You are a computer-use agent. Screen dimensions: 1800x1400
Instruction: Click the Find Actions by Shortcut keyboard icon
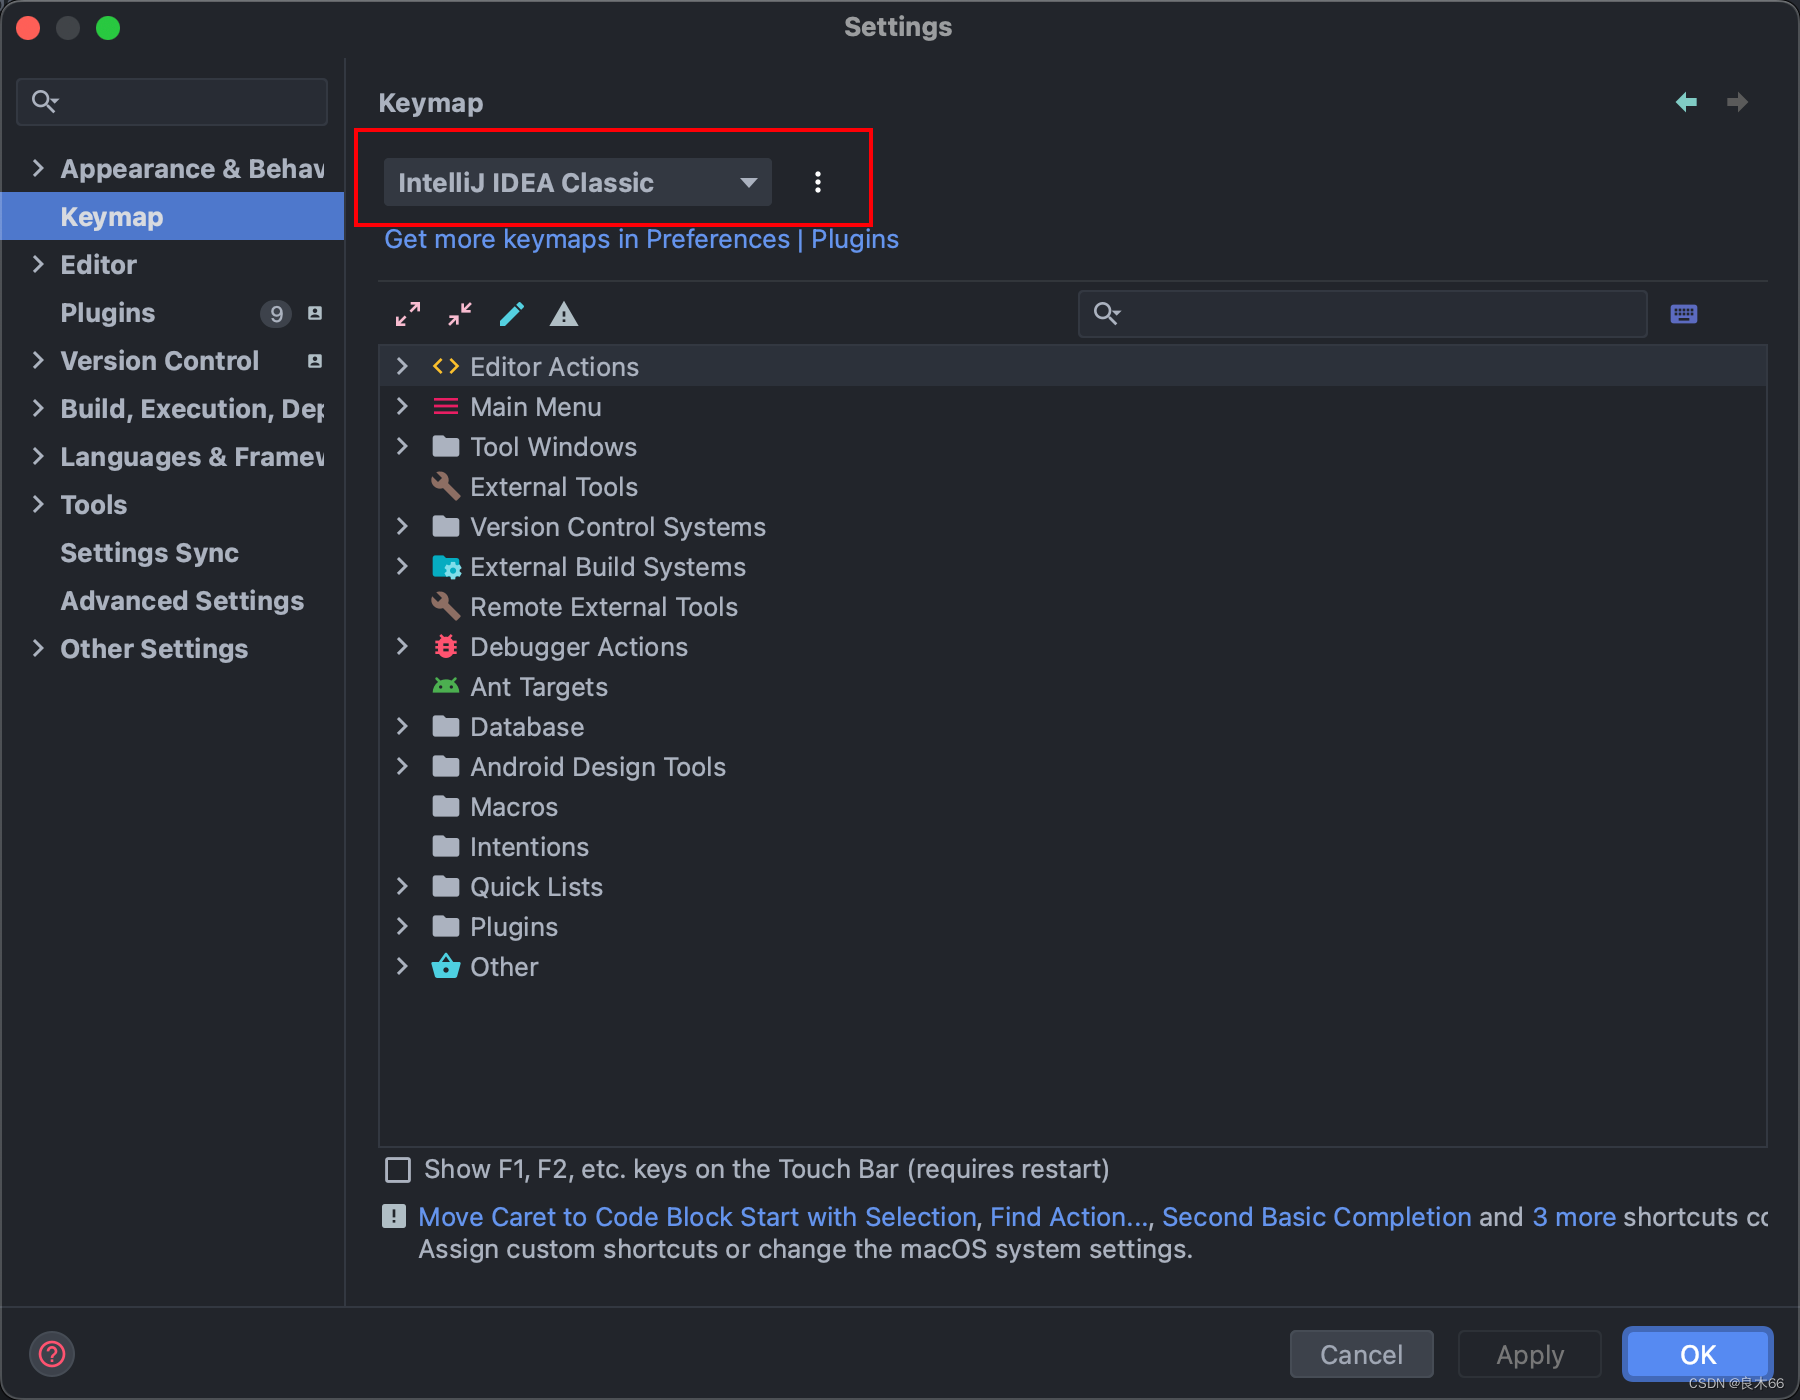click(x=1684, y=314)
